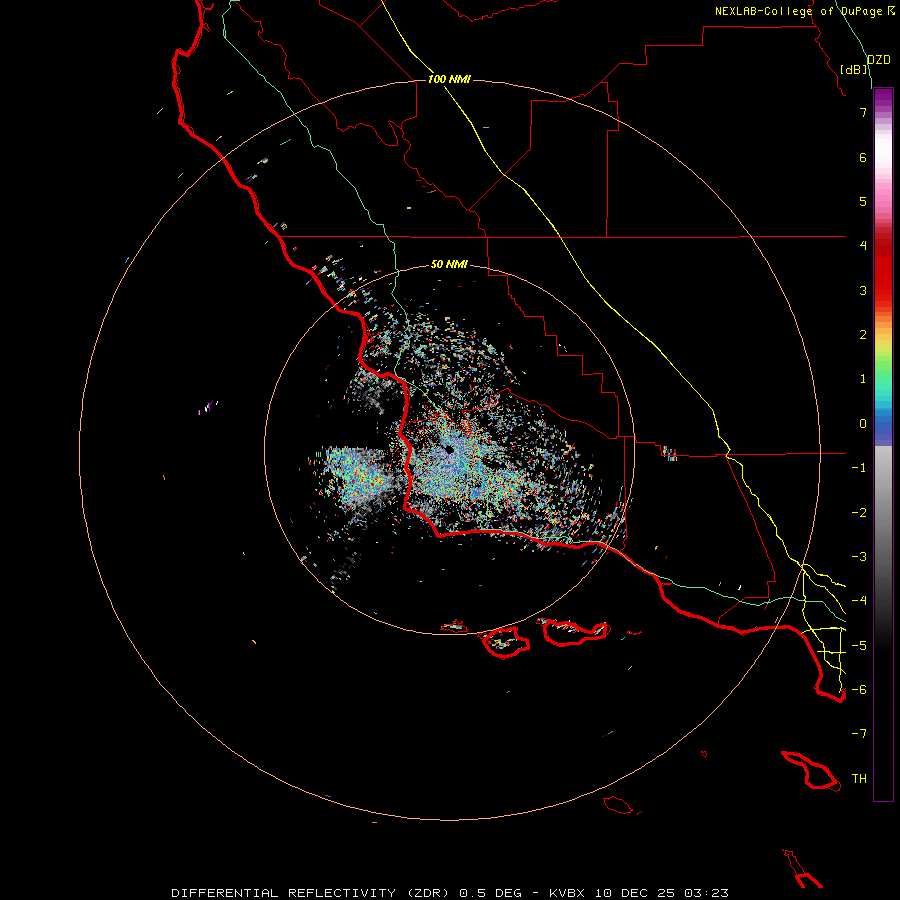This screenshot has width=900, height=900.
Task: Click the -5 value on the scale
Action: [859, 646]
